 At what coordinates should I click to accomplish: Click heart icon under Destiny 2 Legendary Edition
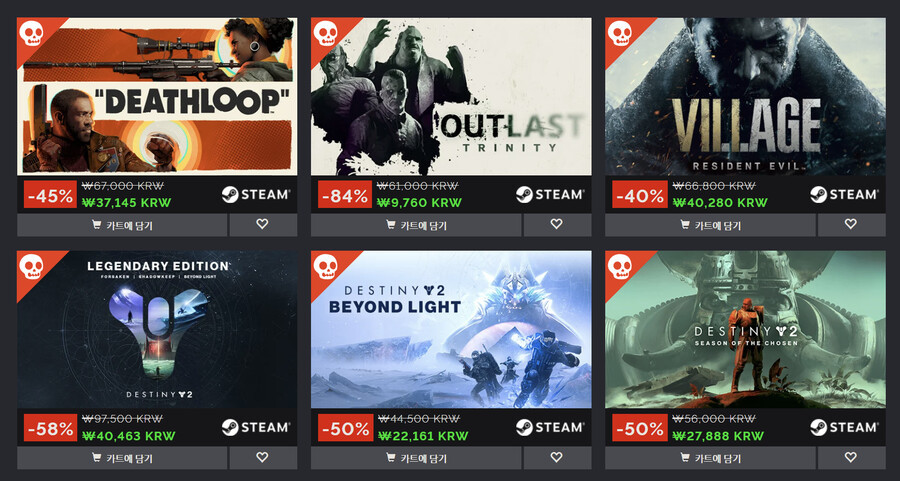click(x=263, y=458)
